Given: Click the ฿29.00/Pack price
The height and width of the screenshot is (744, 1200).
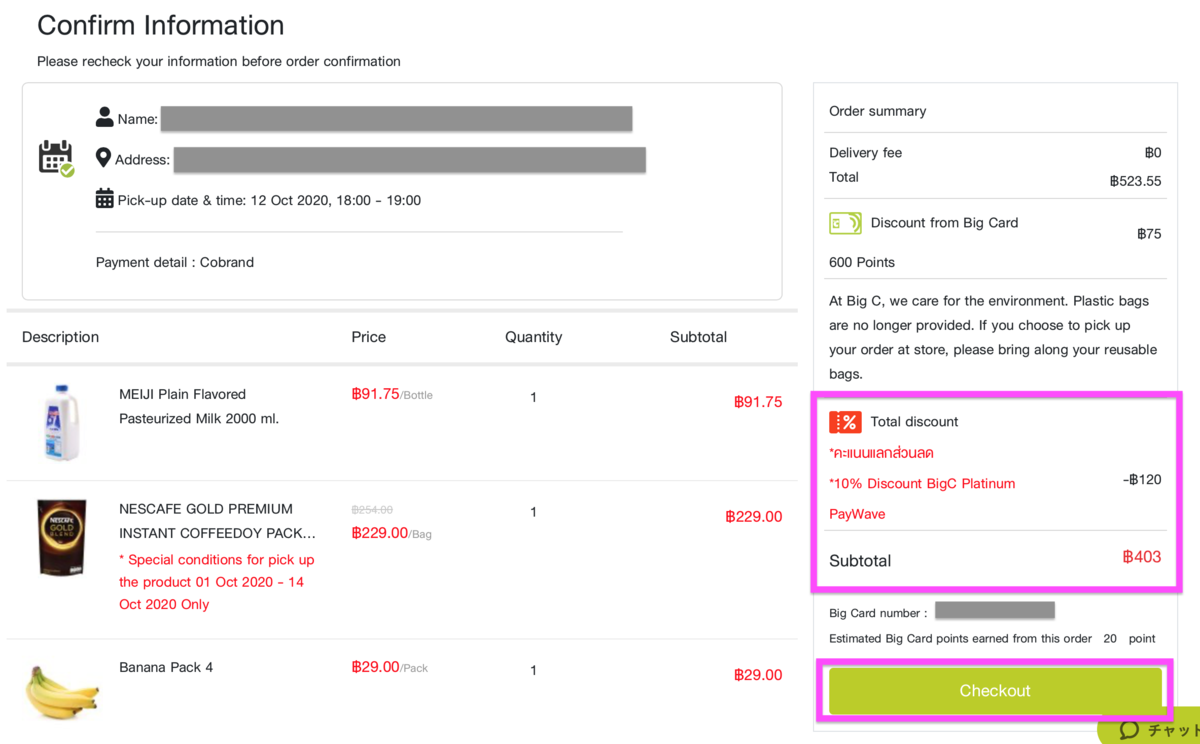Looking at the screenshot, I should 389,667.
